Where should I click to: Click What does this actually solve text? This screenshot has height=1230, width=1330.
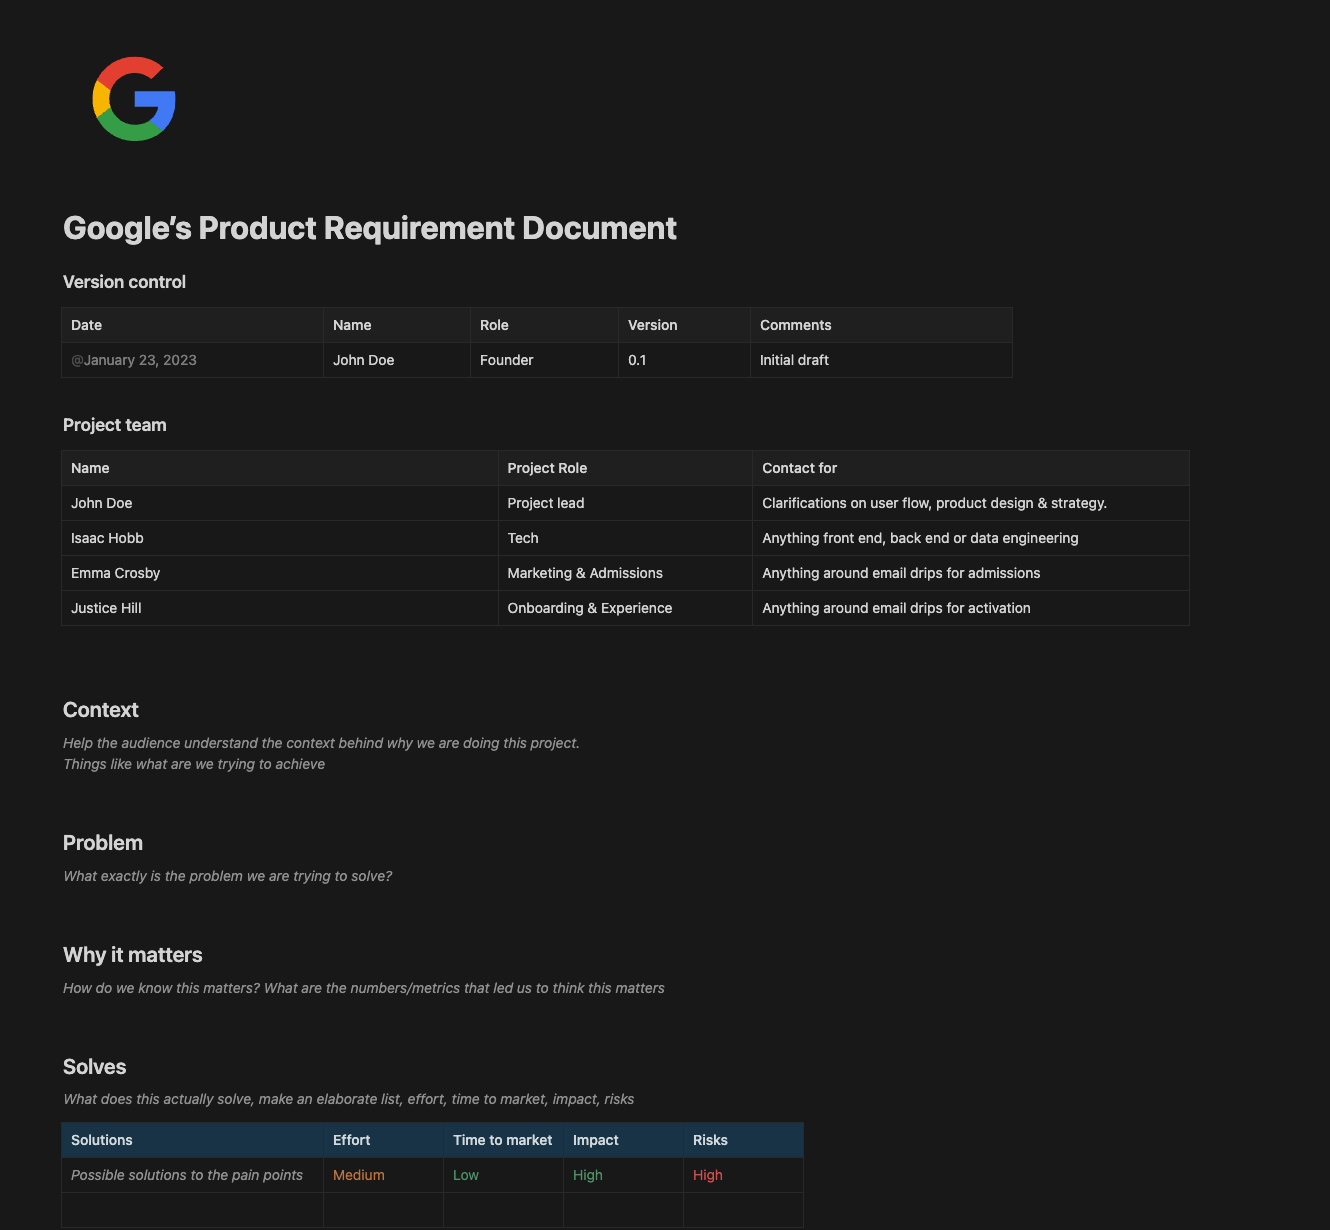click(349, 1099)
